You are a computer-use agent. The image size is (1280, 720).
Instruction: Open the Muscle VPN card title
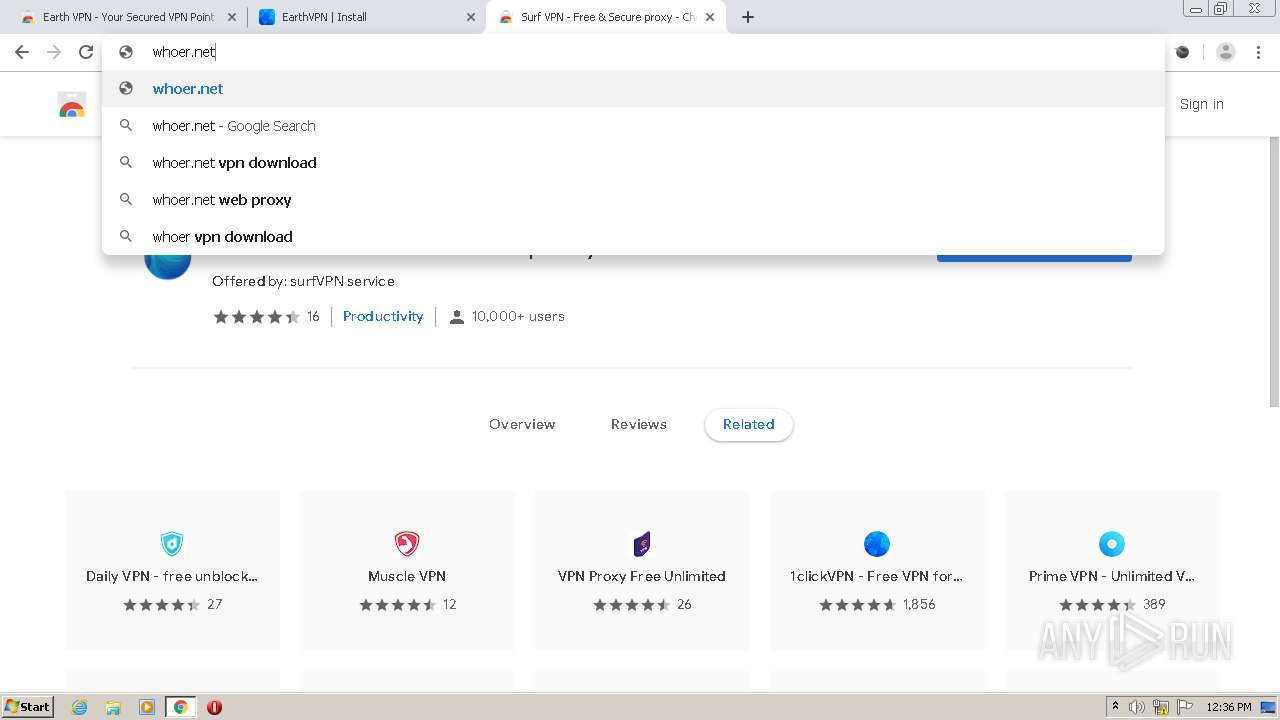coord(407,576)
